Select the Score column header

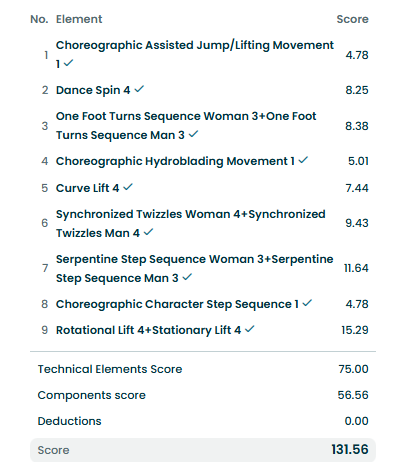pos(352,19)
